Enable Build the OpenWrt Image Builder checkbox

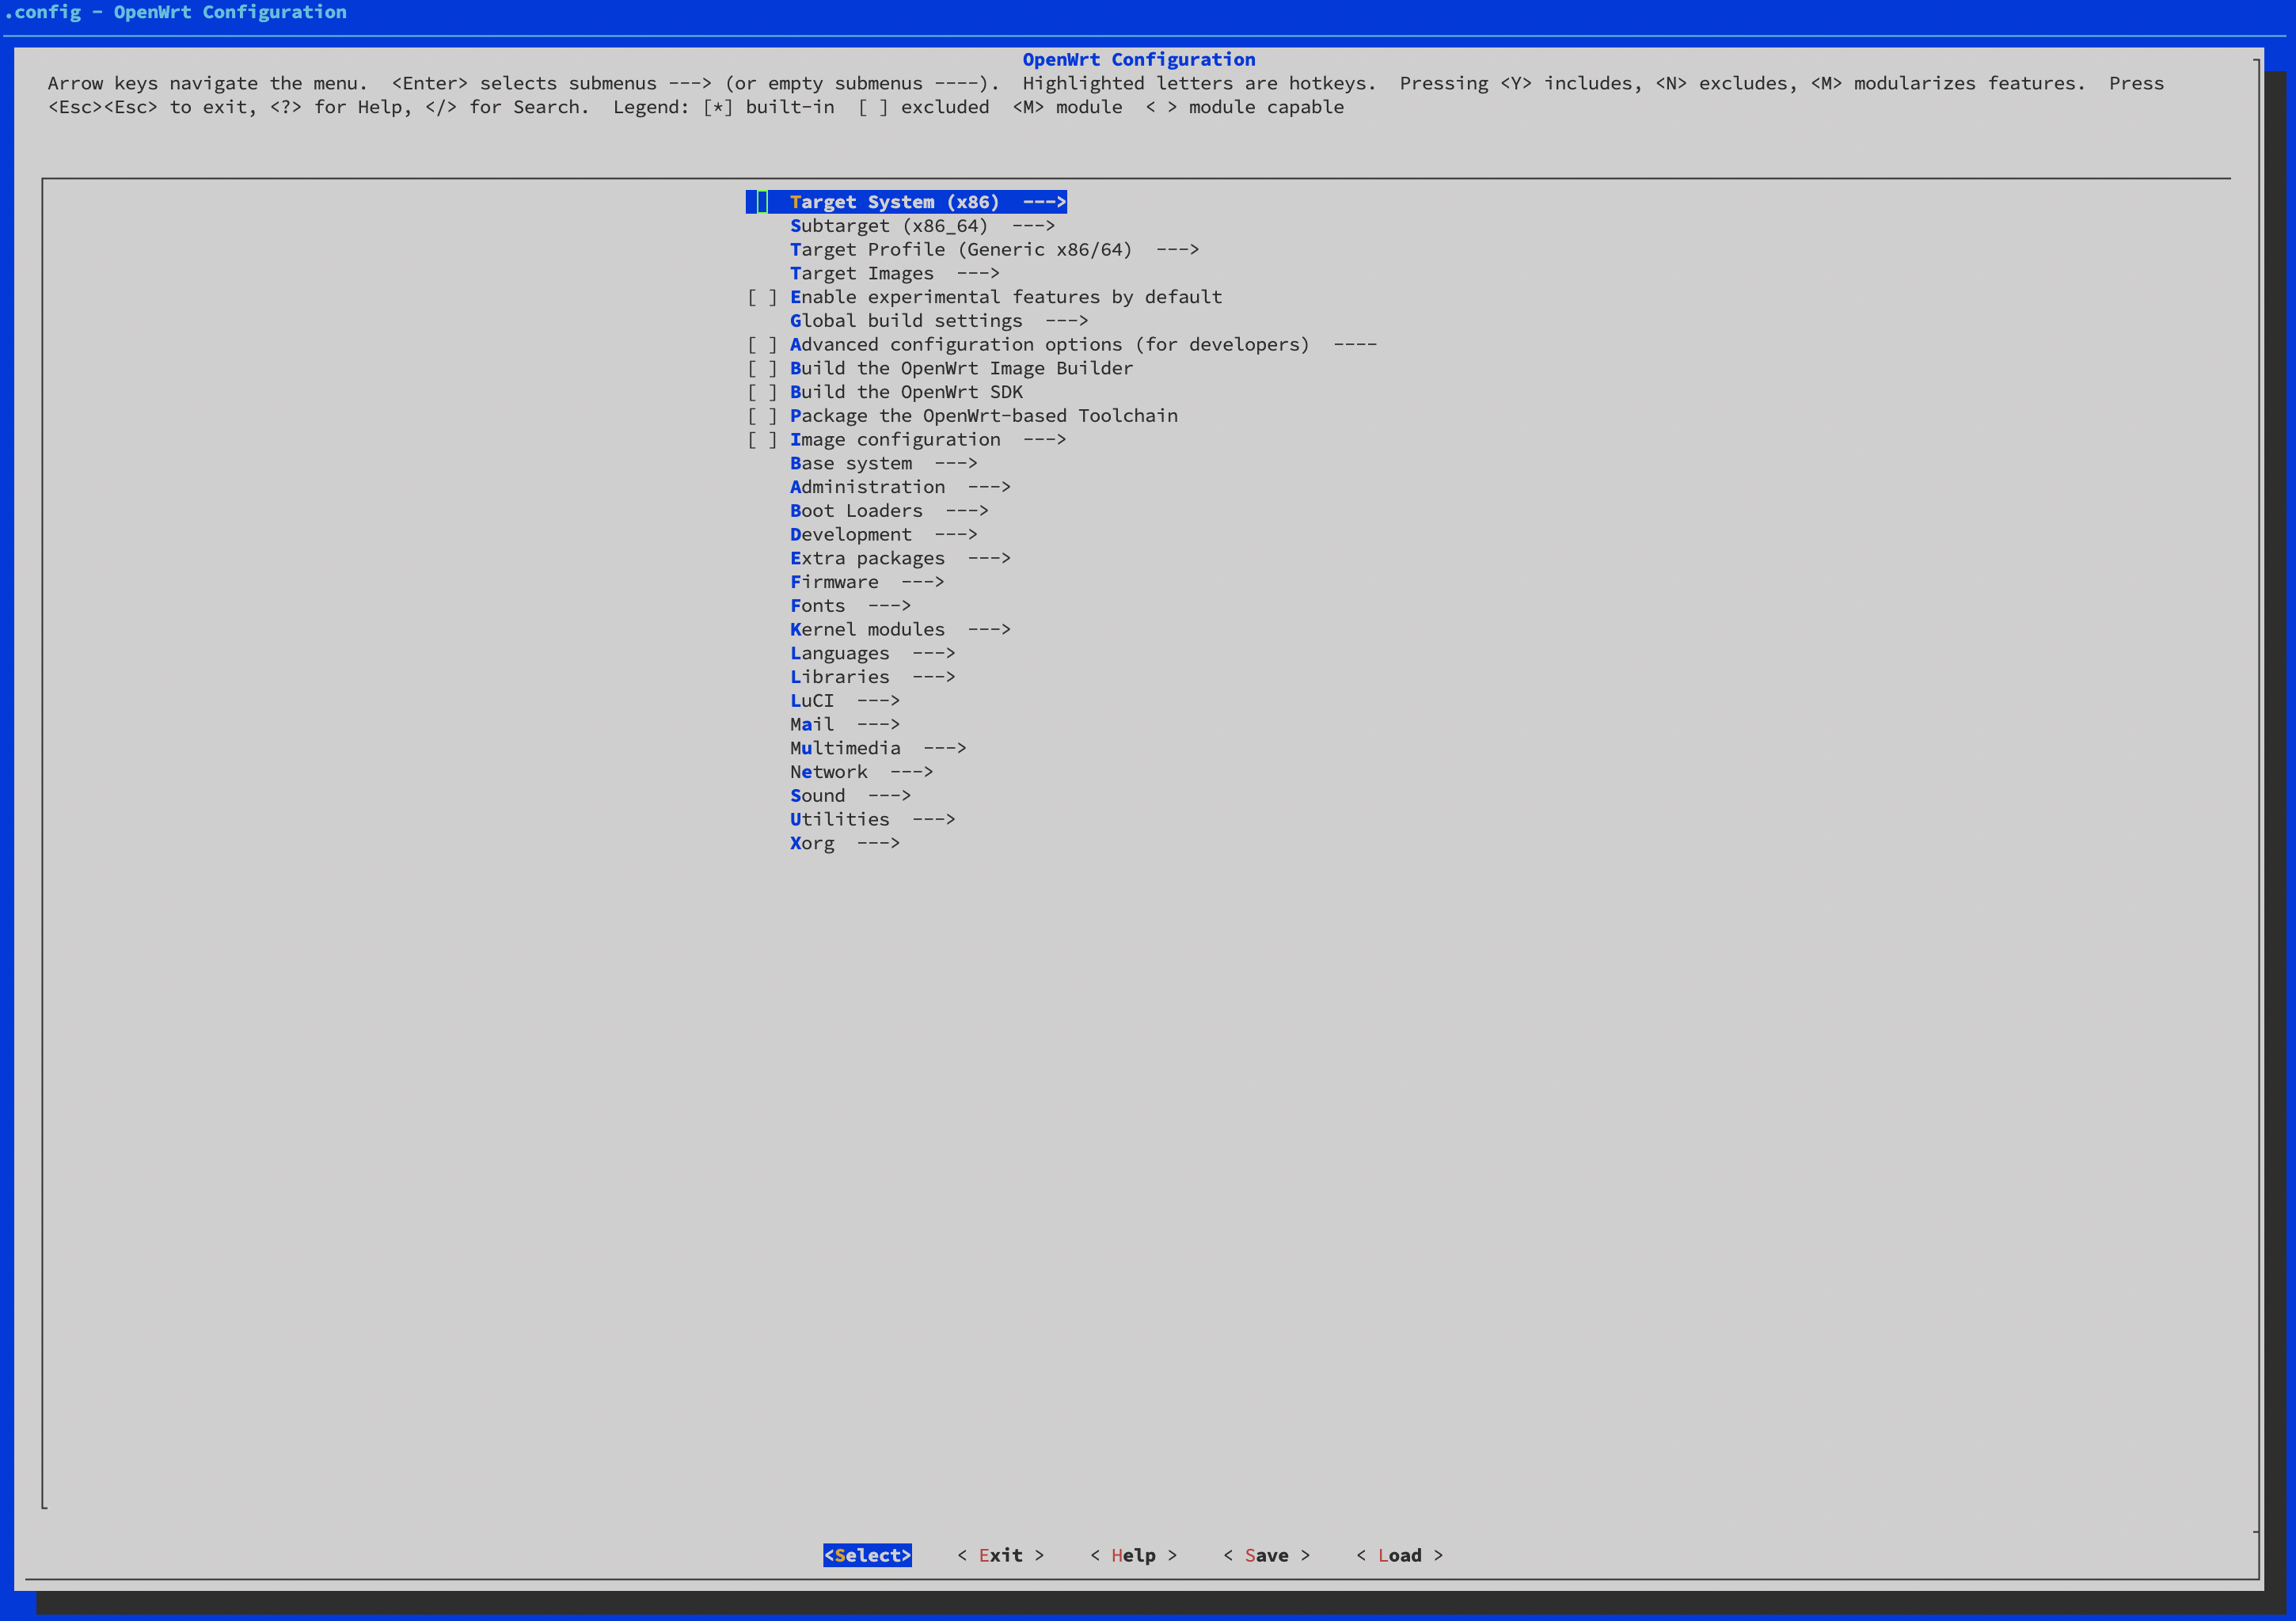[762, 368]
